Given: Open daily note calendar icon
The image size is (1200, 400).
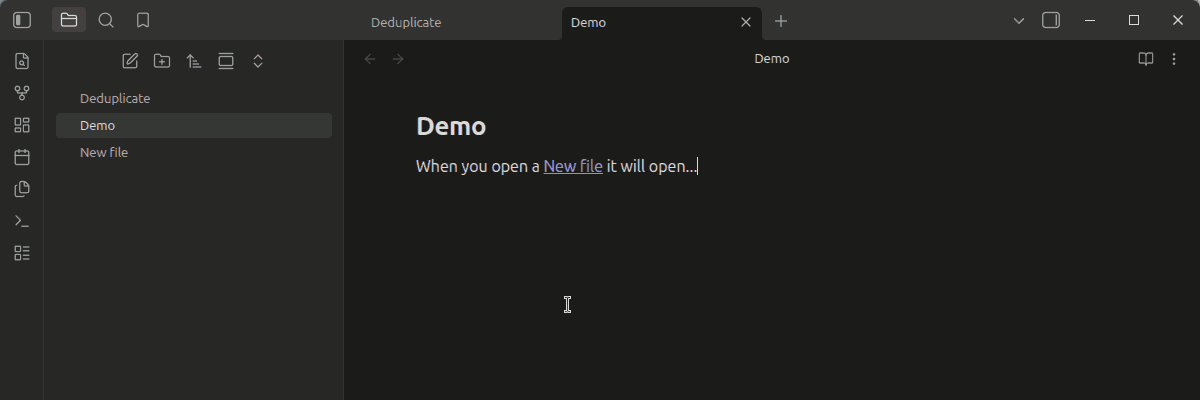Looking at the screenshot, I should tap(22, 157).
